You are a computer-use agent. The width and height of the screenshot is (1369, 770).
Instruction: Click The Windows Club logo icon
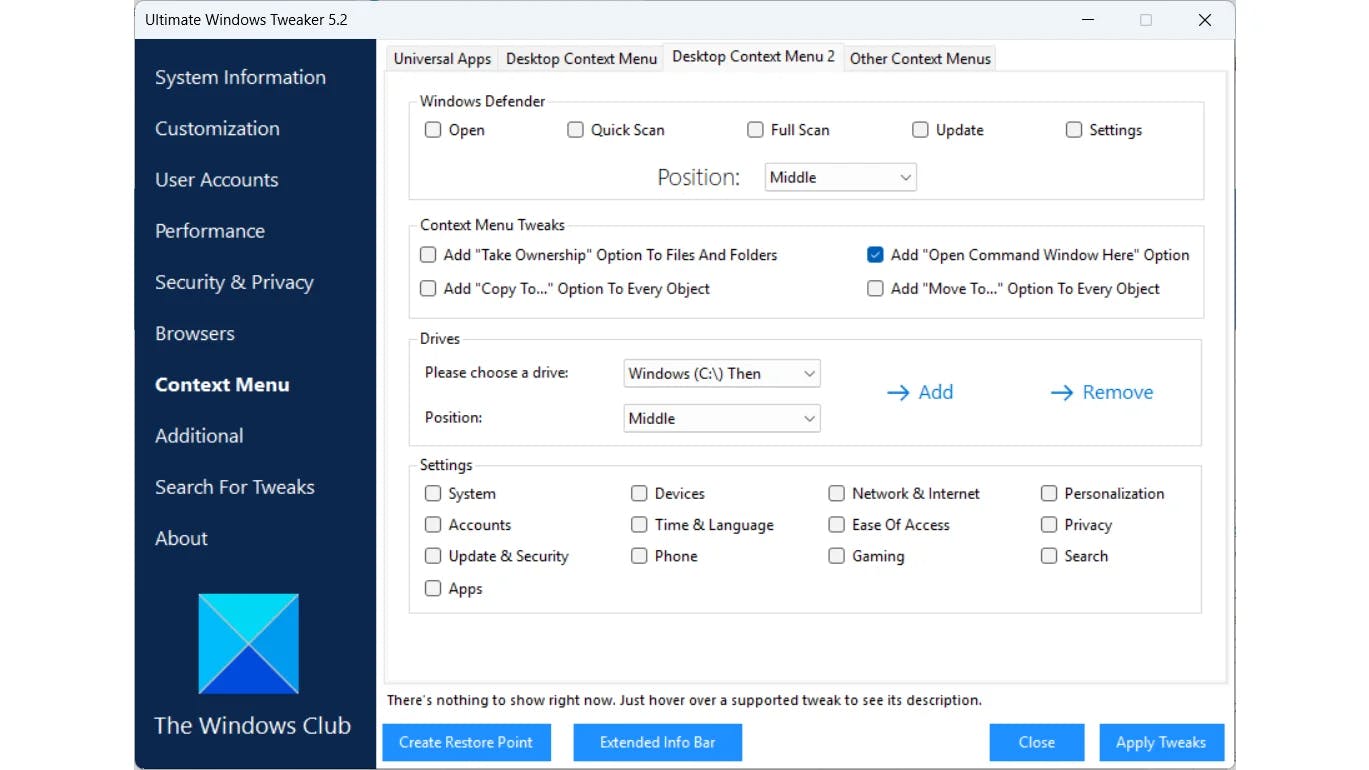[x=249, y=644]
